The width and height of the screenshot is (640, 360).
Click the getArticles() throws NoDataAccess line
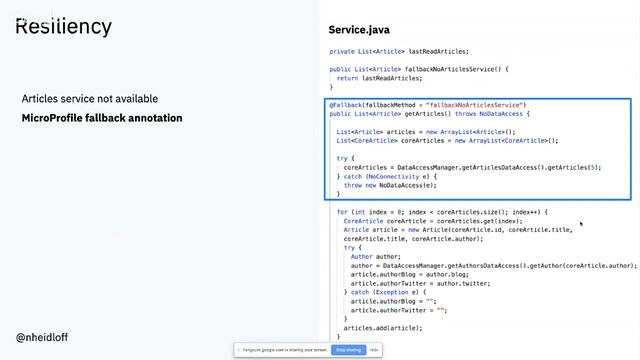[x=429, y=114]
